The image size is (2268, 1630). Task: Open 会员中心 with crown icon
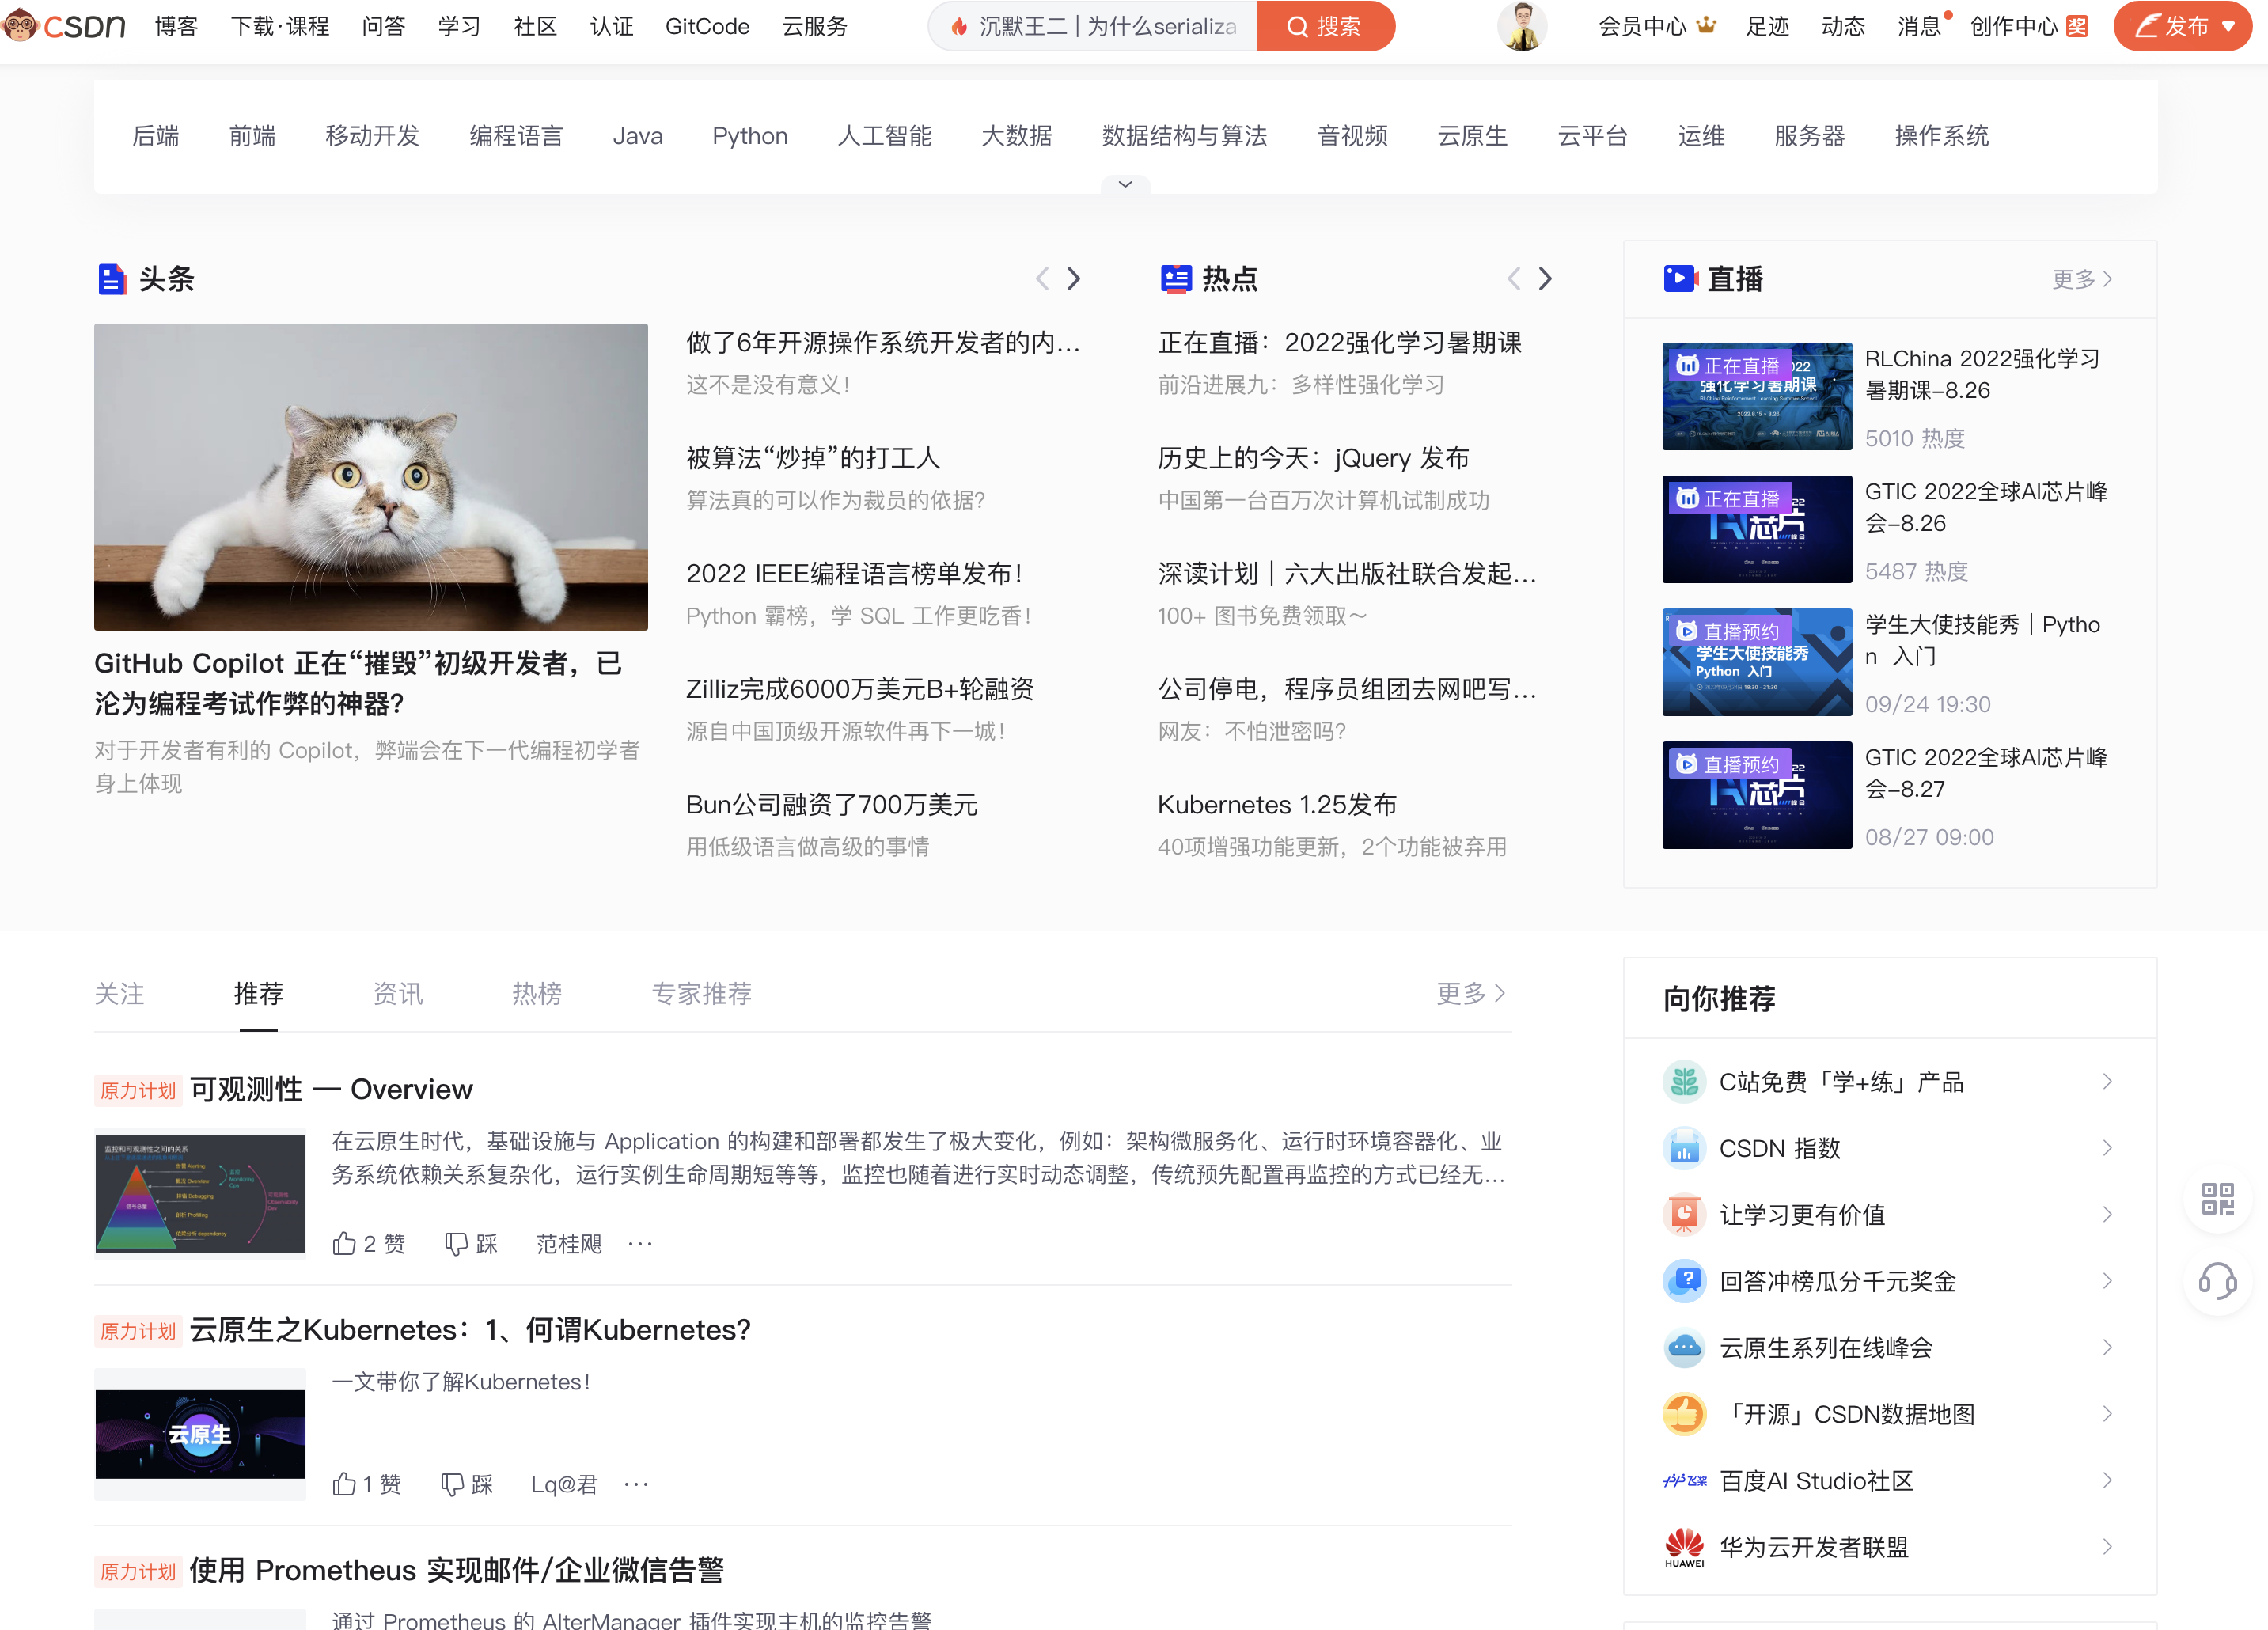tap(1657, 26)
